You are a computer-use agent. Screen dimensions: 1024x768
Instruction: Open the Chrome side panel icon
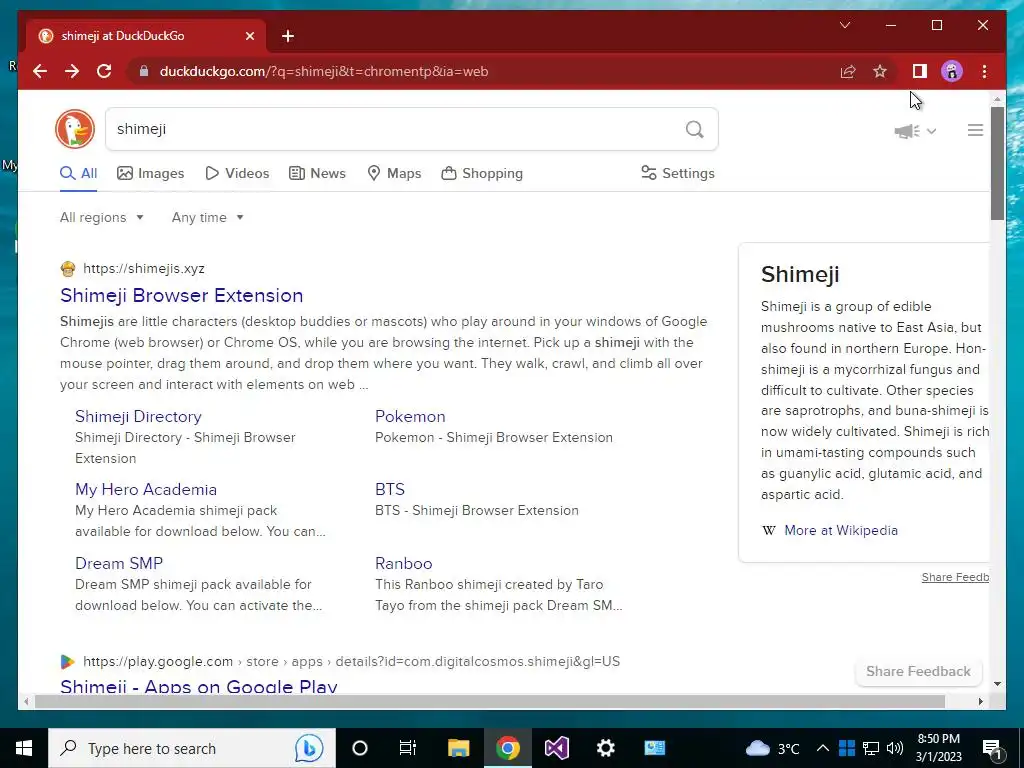pyautogui.click(x=920, y=71)
